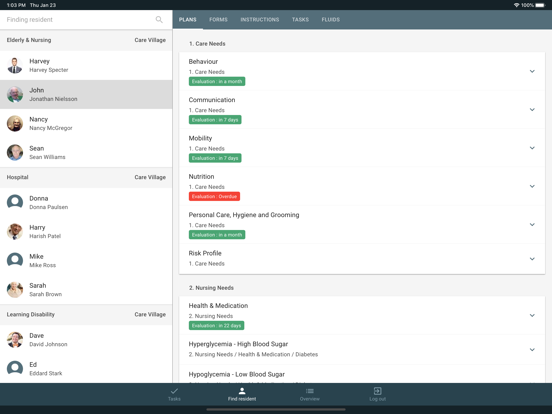Click Mobility 'in 7 days' badge
This screenshot has width=552, height=414.
coord(215,158)
